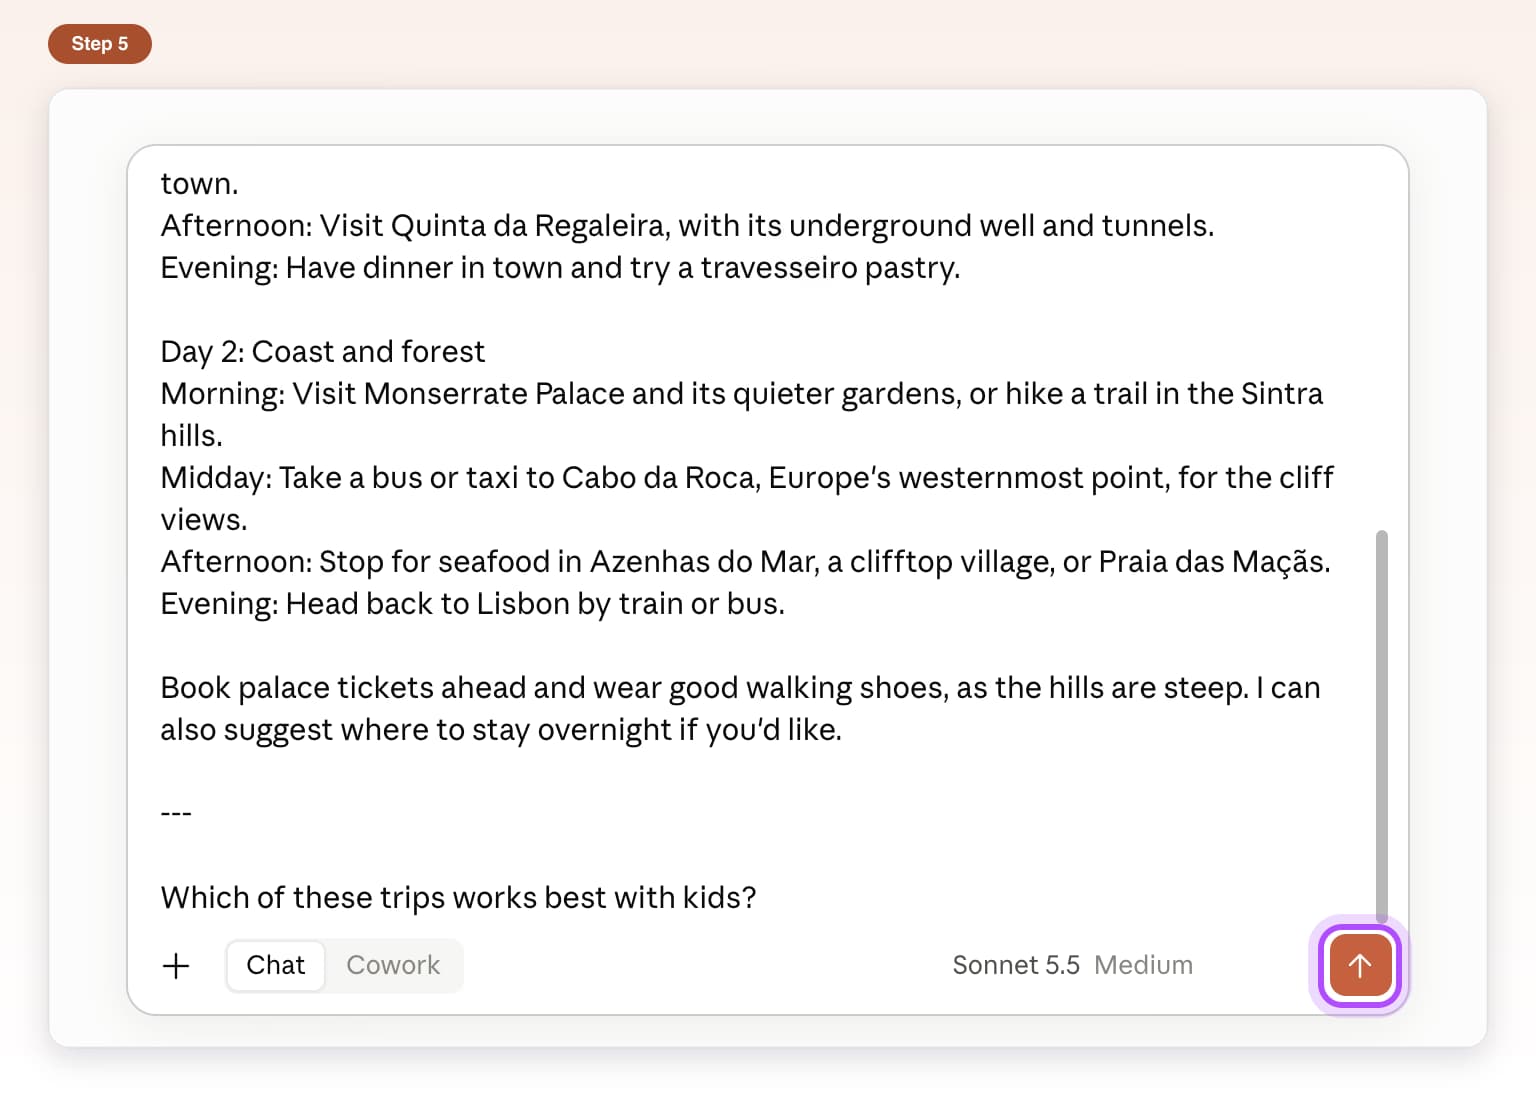This screenshot has width=1536, height=1096.
Task: Click the text mentioning Quinta da Regaleira
Action: click(687, 225)
